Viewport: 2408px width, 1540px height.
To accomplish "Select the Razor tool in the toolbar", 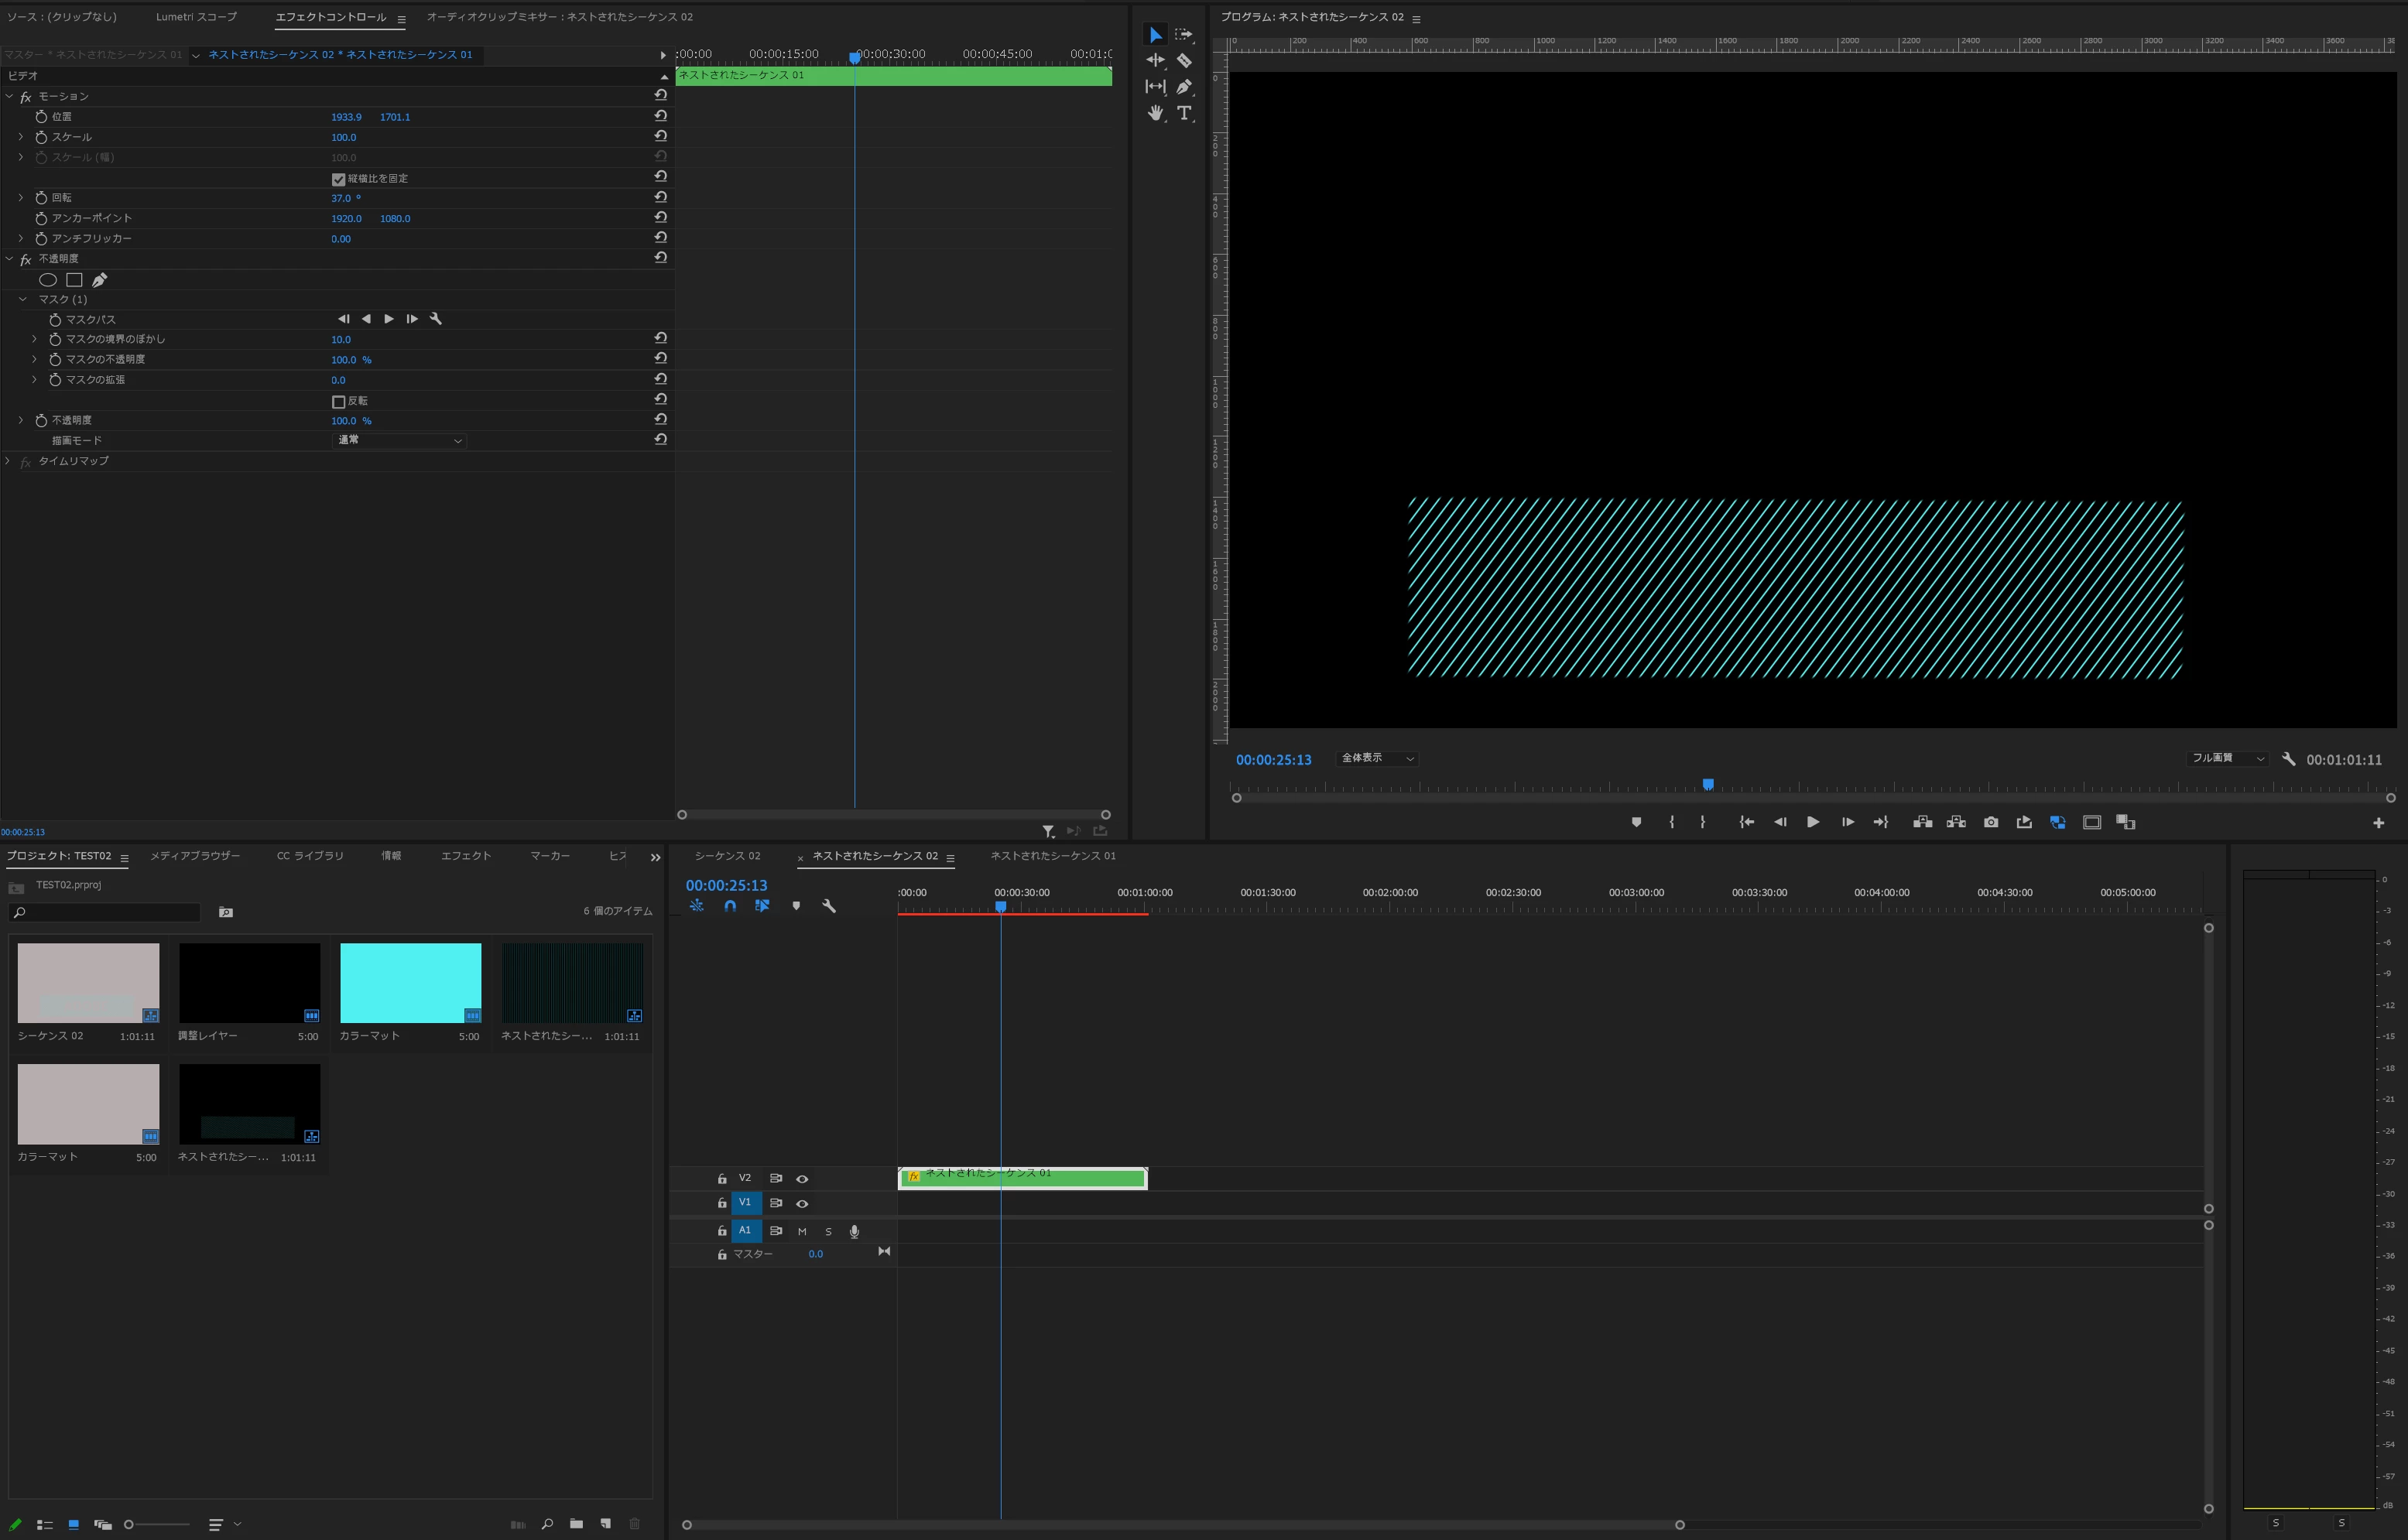I will tap(1184, 61).
